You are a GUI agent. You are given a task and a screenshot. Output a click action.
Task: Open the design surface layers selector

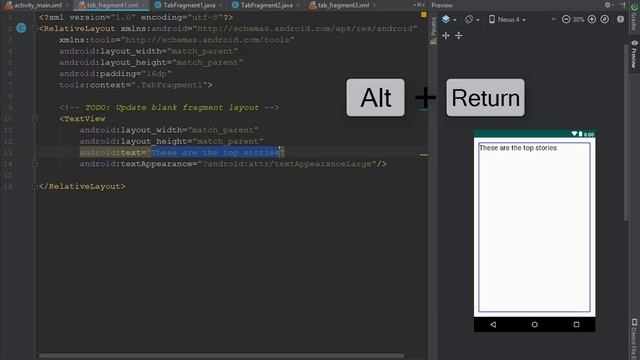446,19
